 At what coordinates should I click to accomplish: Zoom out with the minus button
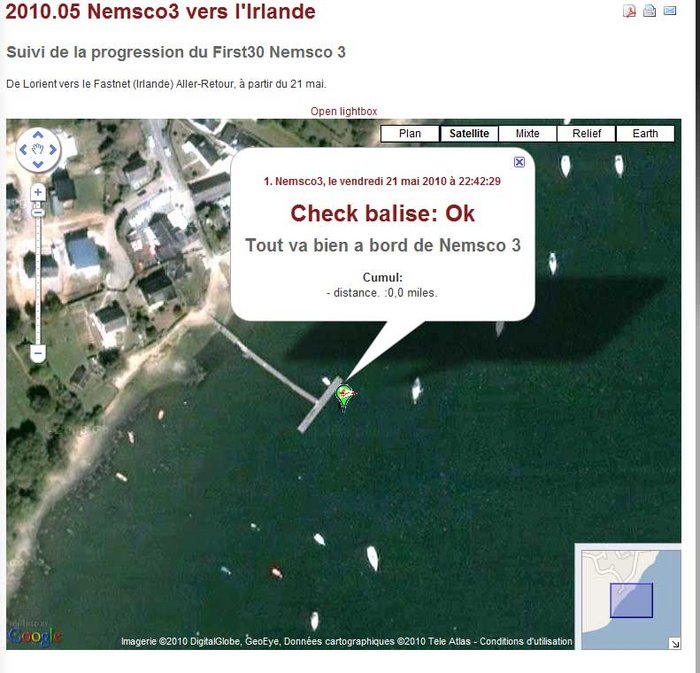(38, 353)
